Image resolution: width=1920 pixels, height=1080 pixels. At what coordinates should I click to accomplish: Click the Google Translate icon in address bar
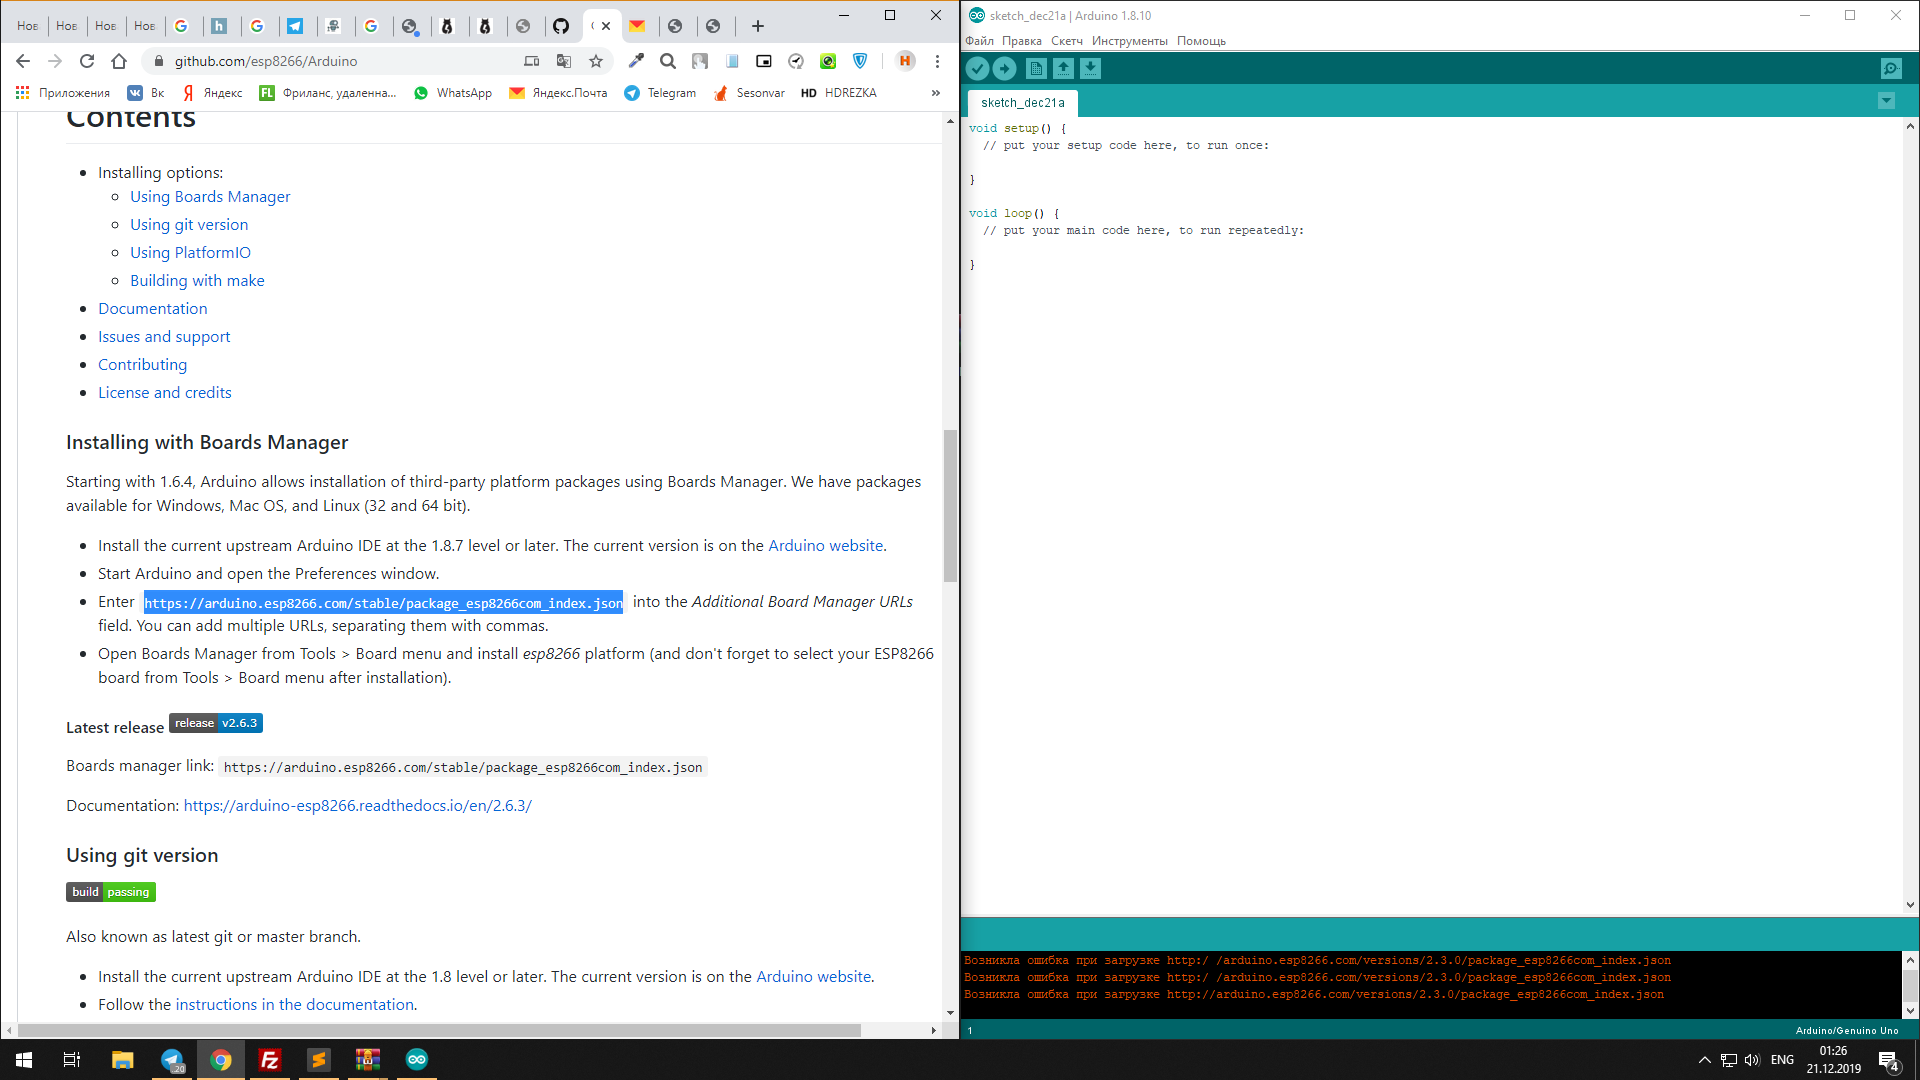564,61
